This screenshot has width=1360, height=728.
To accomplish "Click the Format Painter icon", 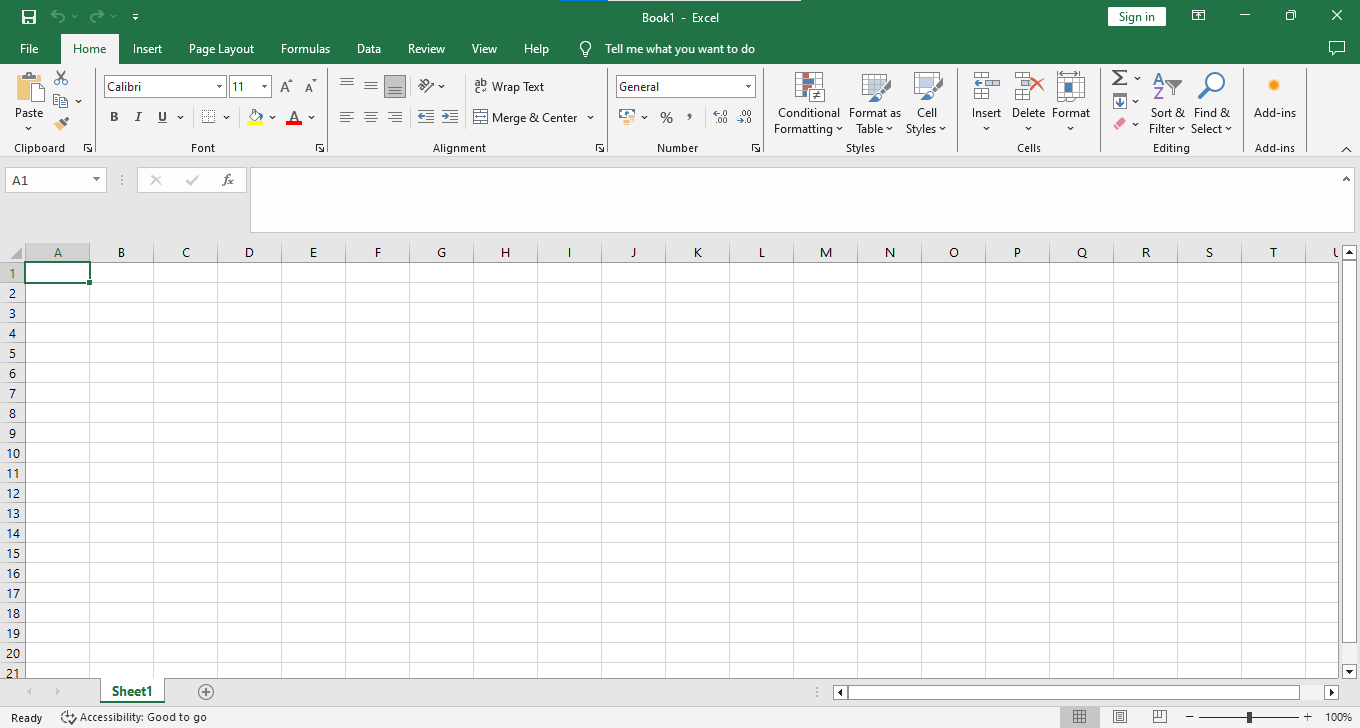I will tap(59, 122).
